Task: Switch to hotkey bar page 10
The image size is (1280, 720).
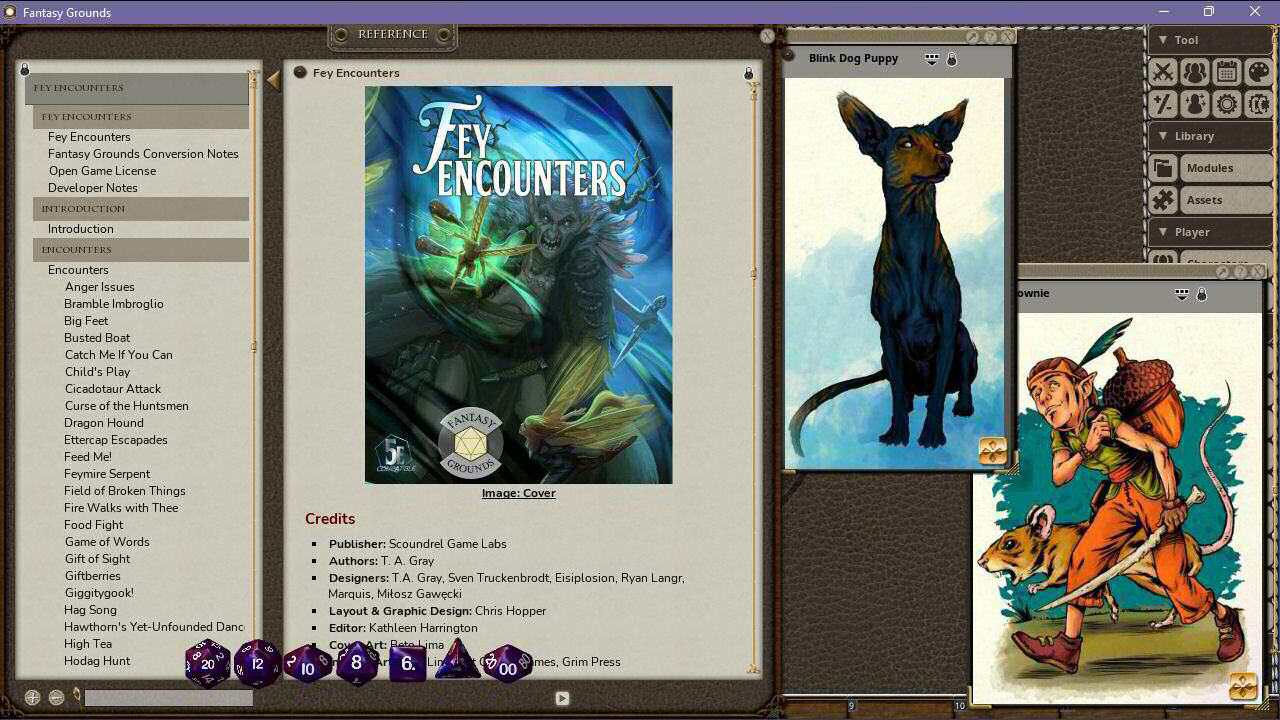Action: tap(960, 706)
